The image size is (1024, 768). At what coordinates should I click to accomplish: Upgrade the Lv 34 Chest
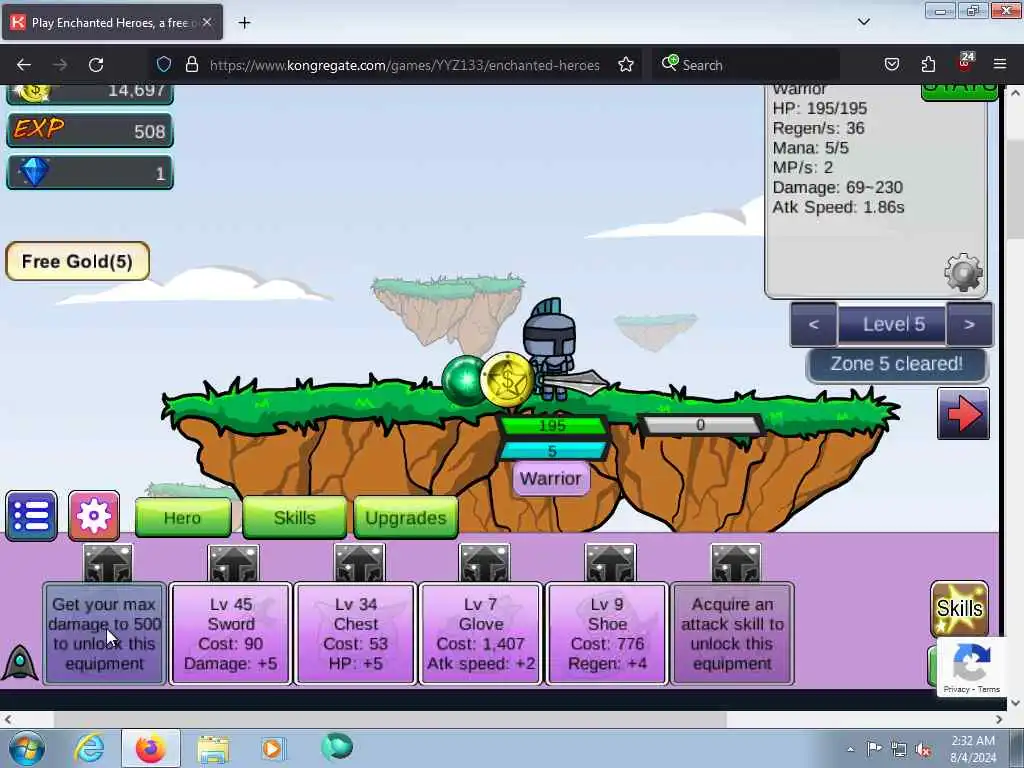tap(355, 633)
